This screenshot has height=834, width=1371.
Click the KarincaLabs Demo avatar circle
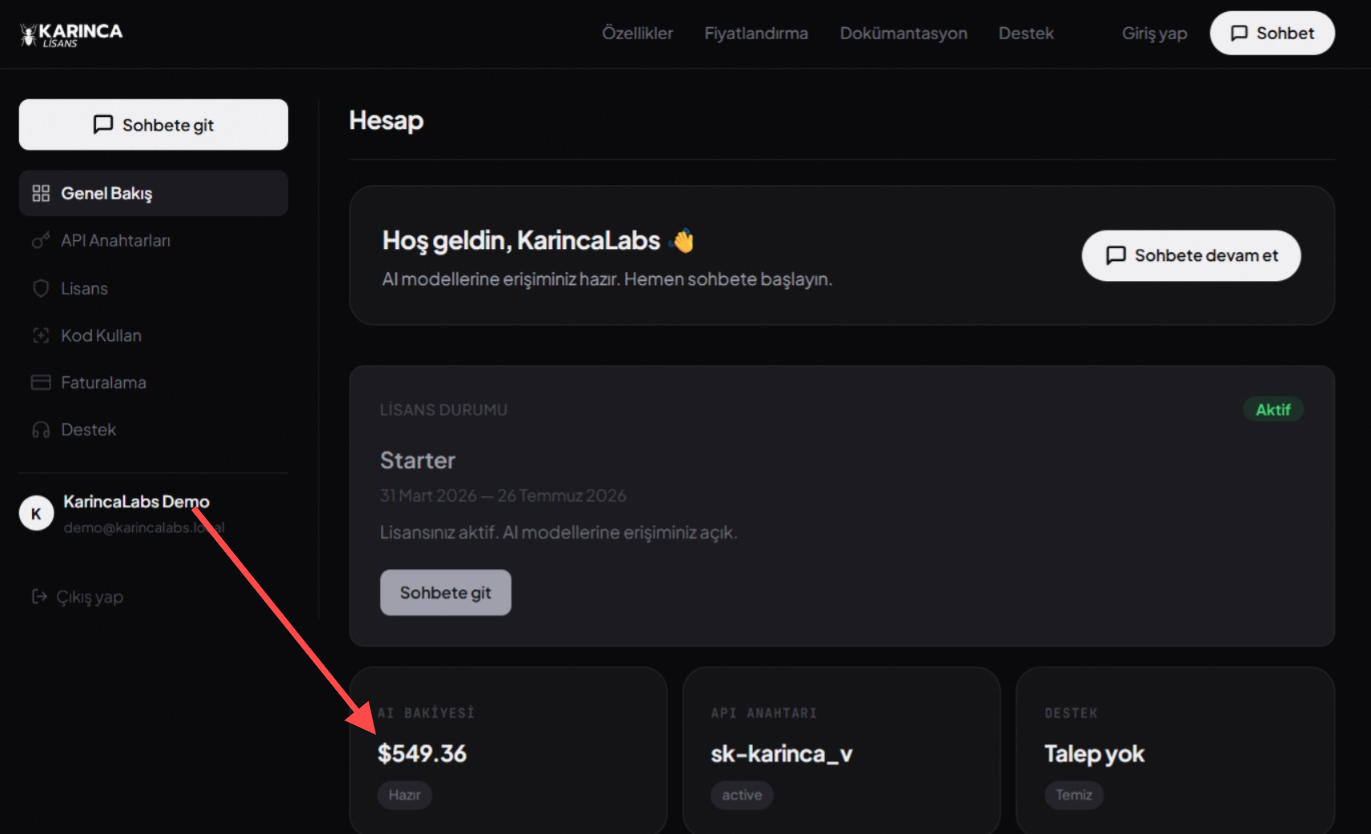point(37,514)
